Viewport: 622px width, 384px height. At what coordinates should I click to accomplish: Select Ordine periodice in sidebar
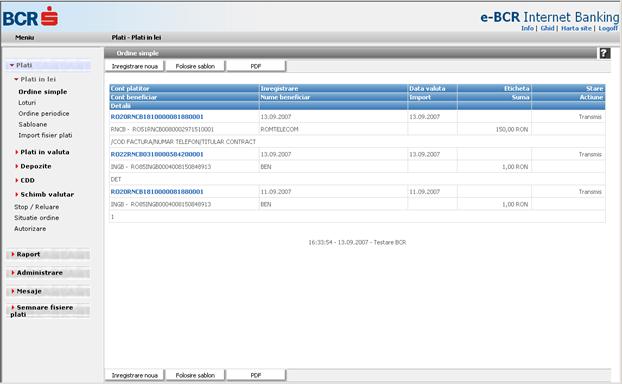point(44,113)
